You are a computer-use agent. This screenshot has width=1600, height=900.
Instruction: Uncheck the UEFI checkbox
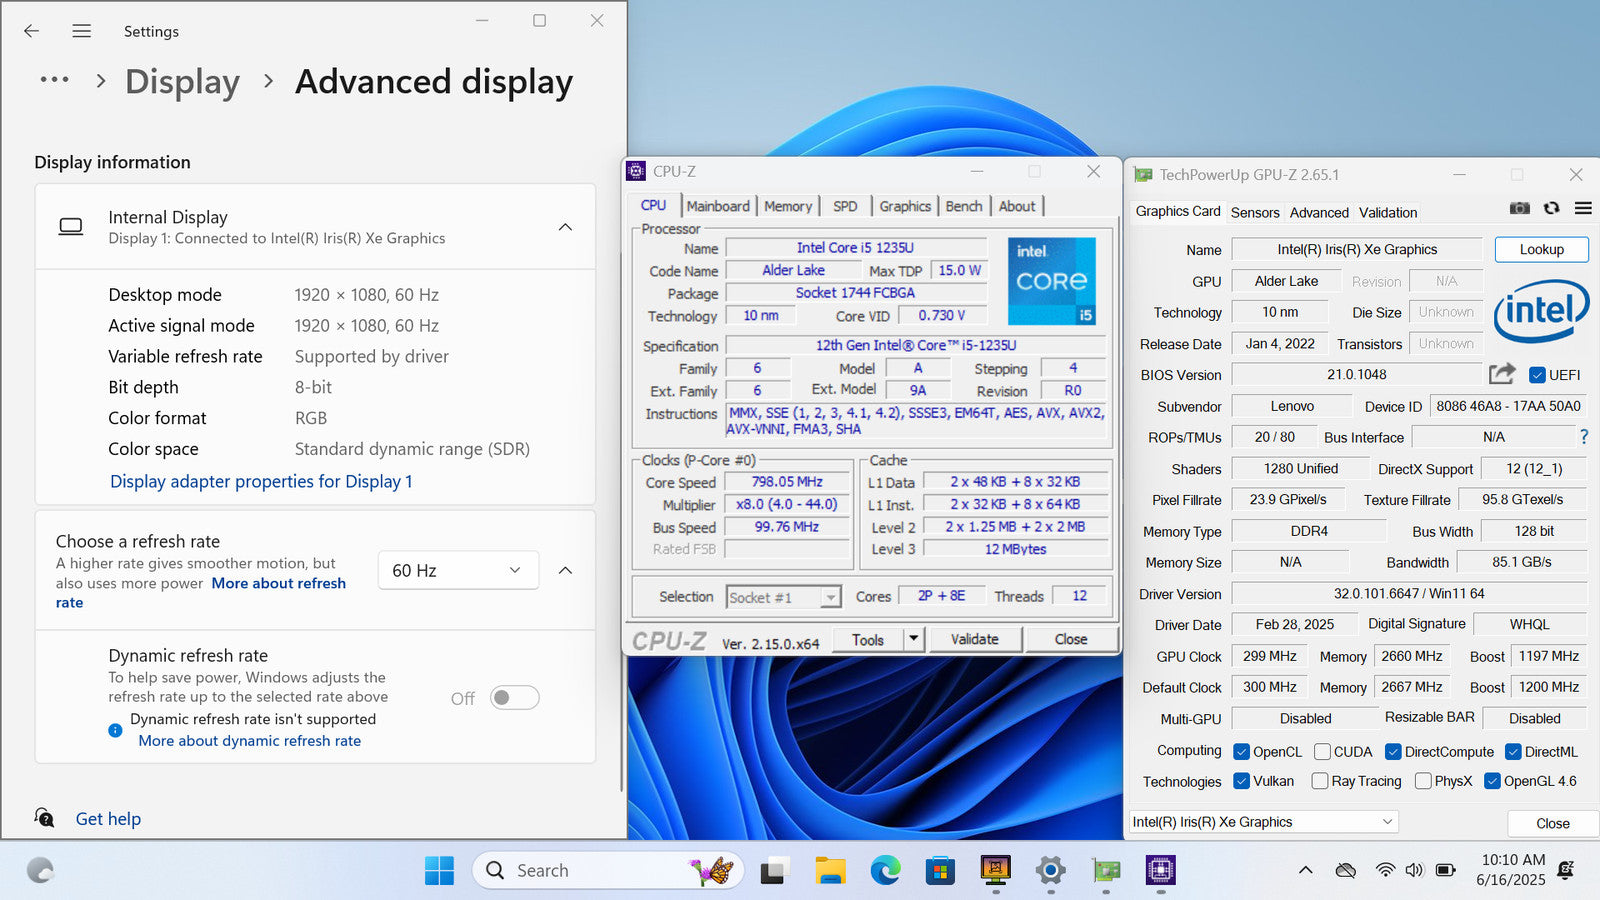(x=1537, y=375)
